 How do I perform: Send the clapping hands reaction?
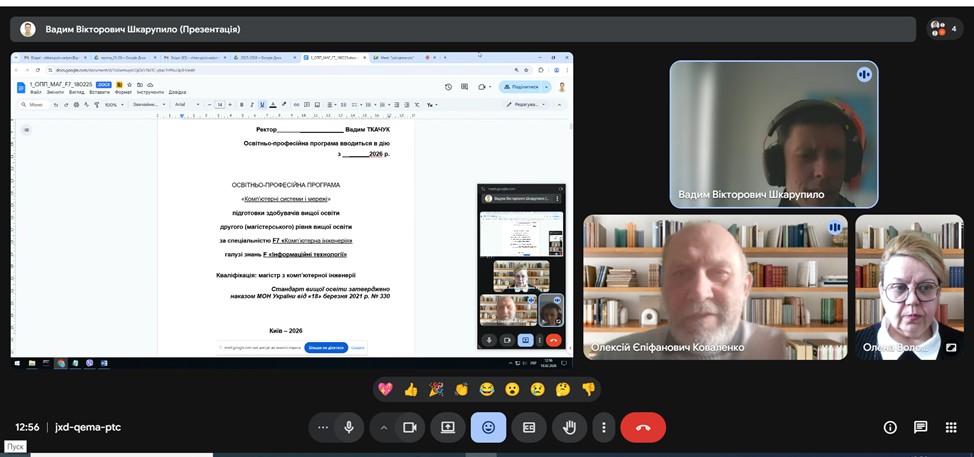tap(462, 389)
